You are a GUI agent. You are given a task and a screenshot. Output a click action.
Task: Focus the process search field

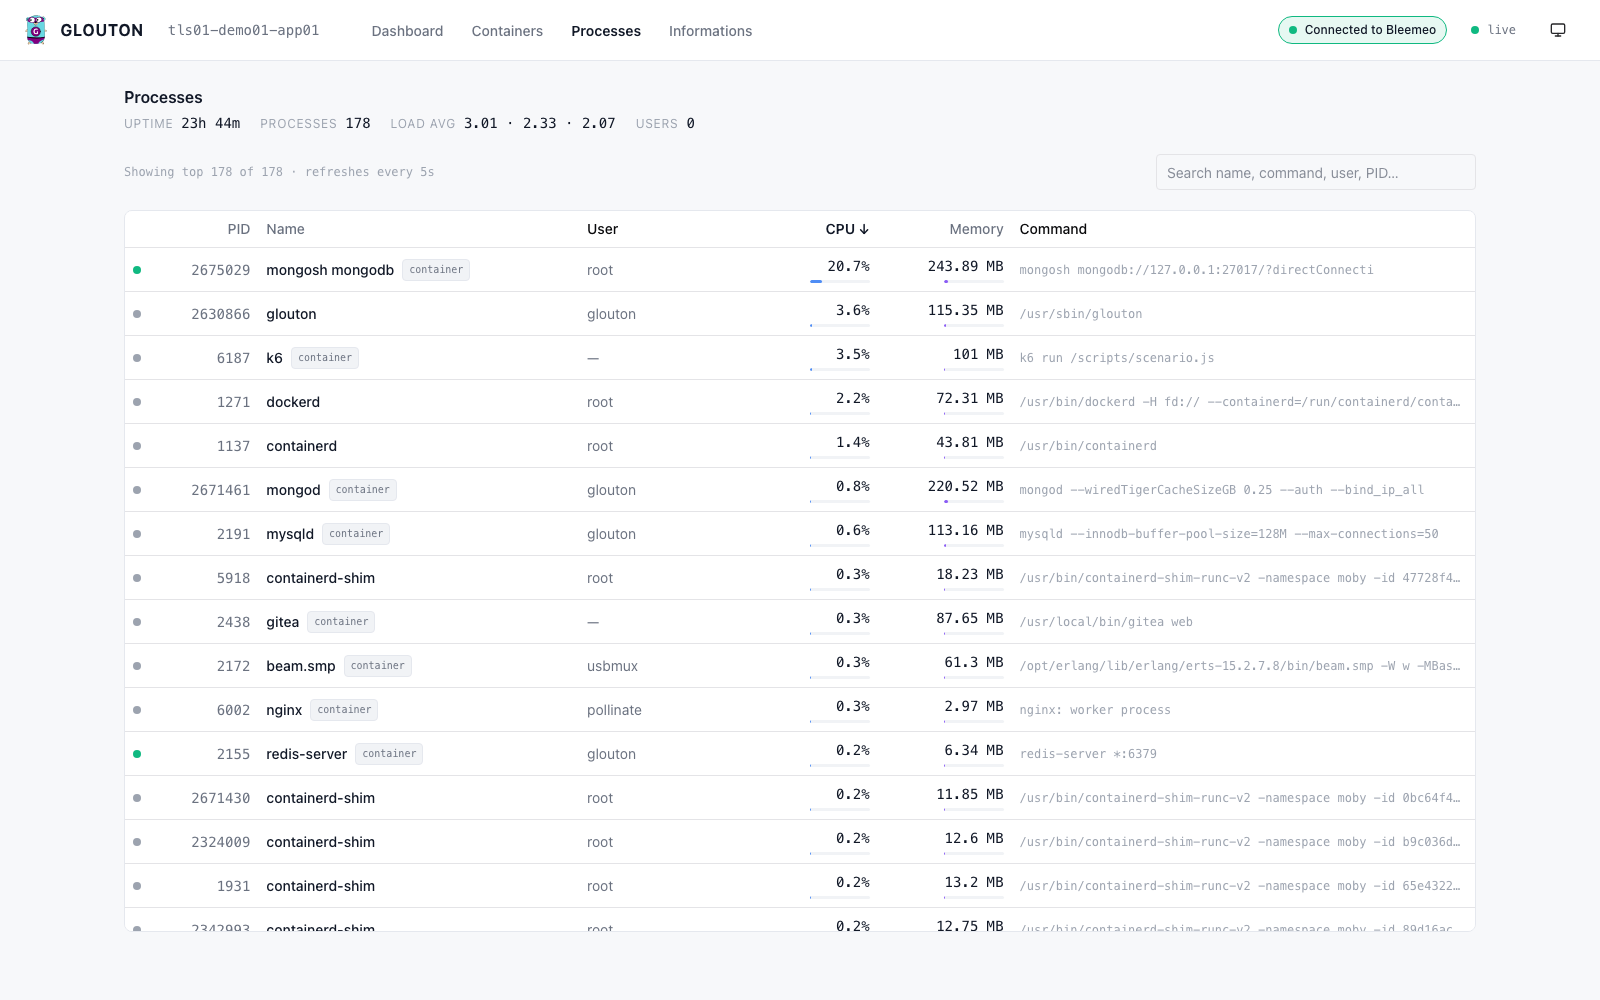click(x=1315, y=172)
